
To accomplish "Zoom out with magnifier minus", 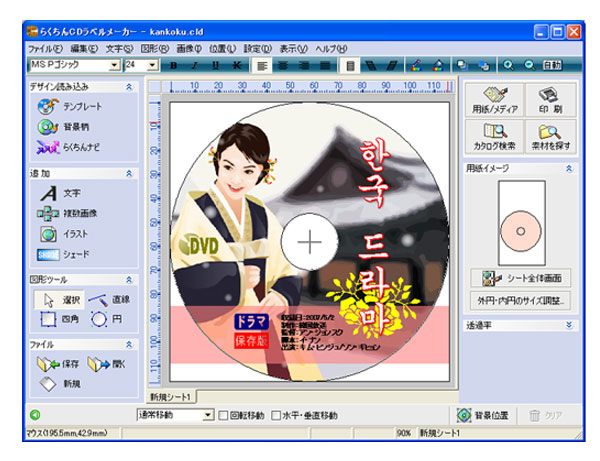I will coord(530,65).
